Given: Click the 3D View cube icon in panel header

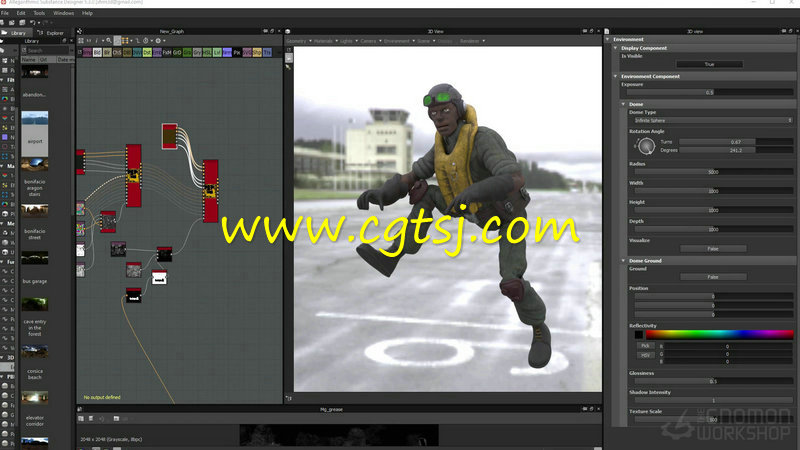Looking at the screenshot, I should (288, 32).
